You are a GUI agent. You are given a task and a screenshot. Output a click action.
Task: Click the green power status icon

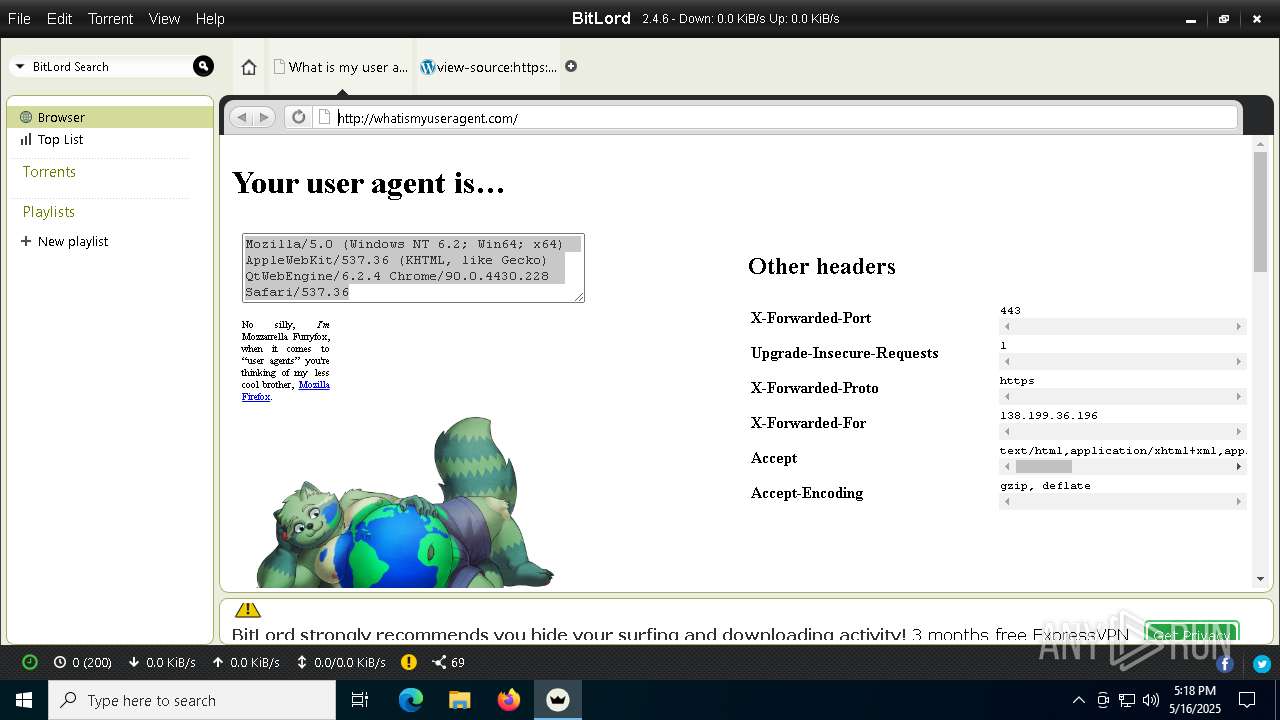(30, 662)
